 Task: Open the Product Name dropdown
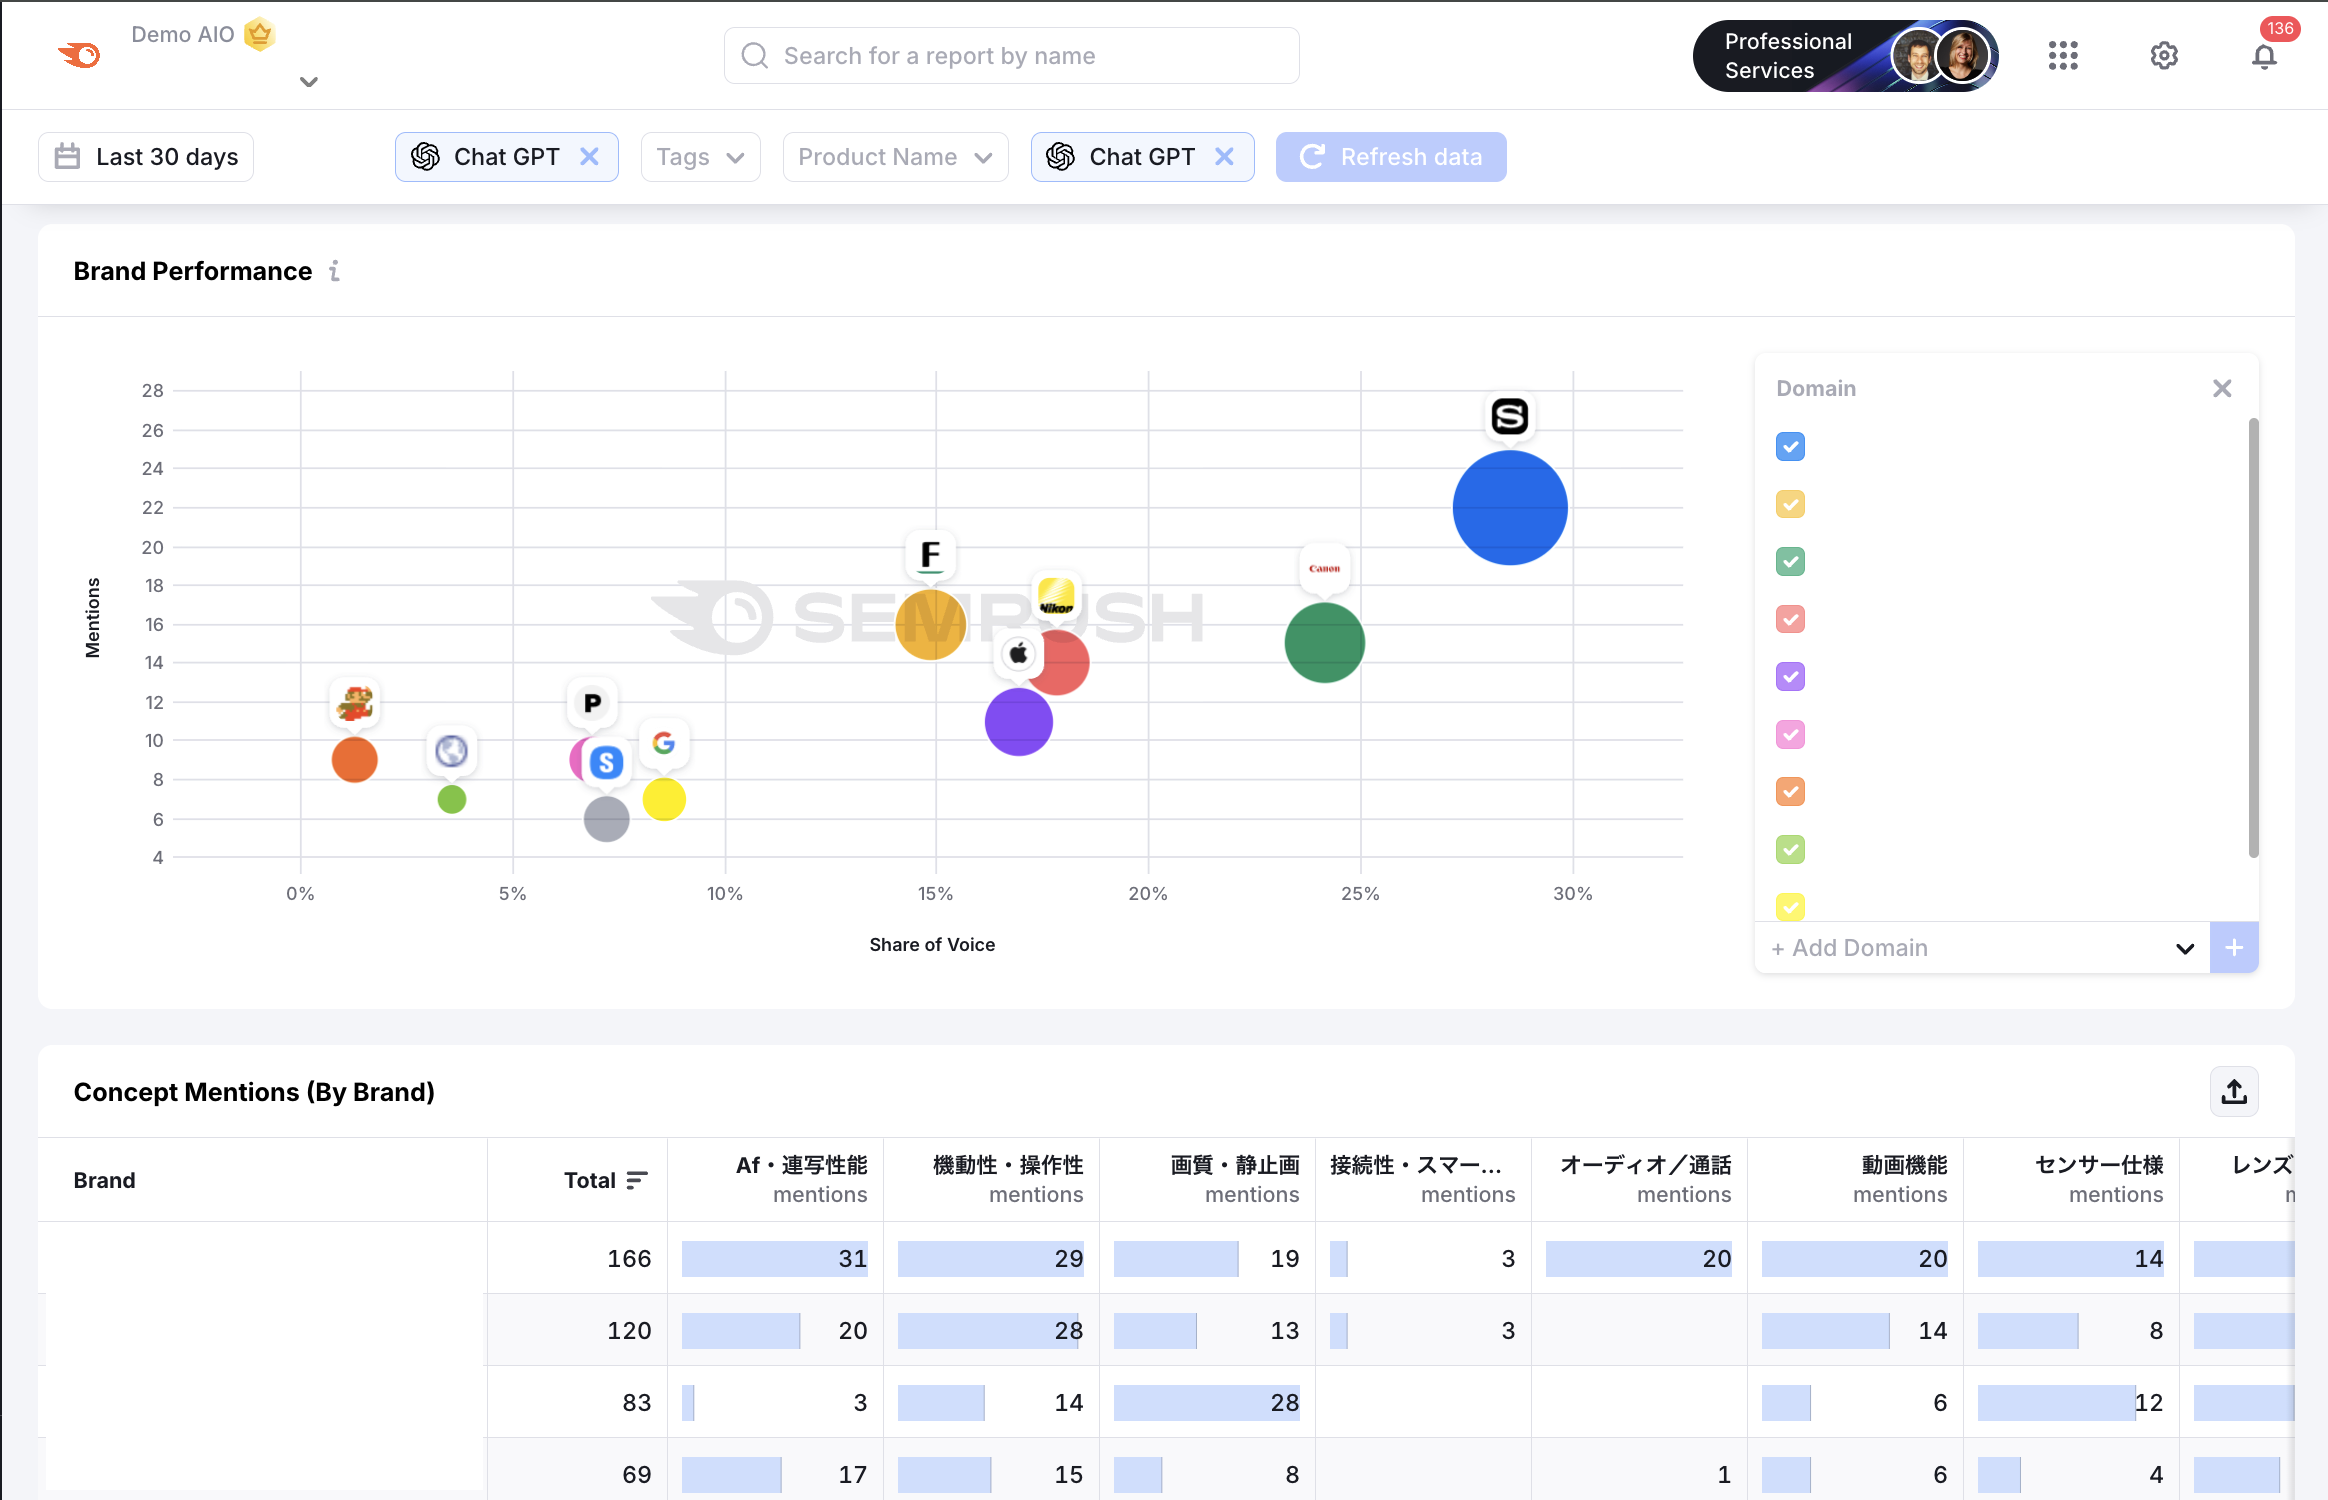click(x=895, y=157)
